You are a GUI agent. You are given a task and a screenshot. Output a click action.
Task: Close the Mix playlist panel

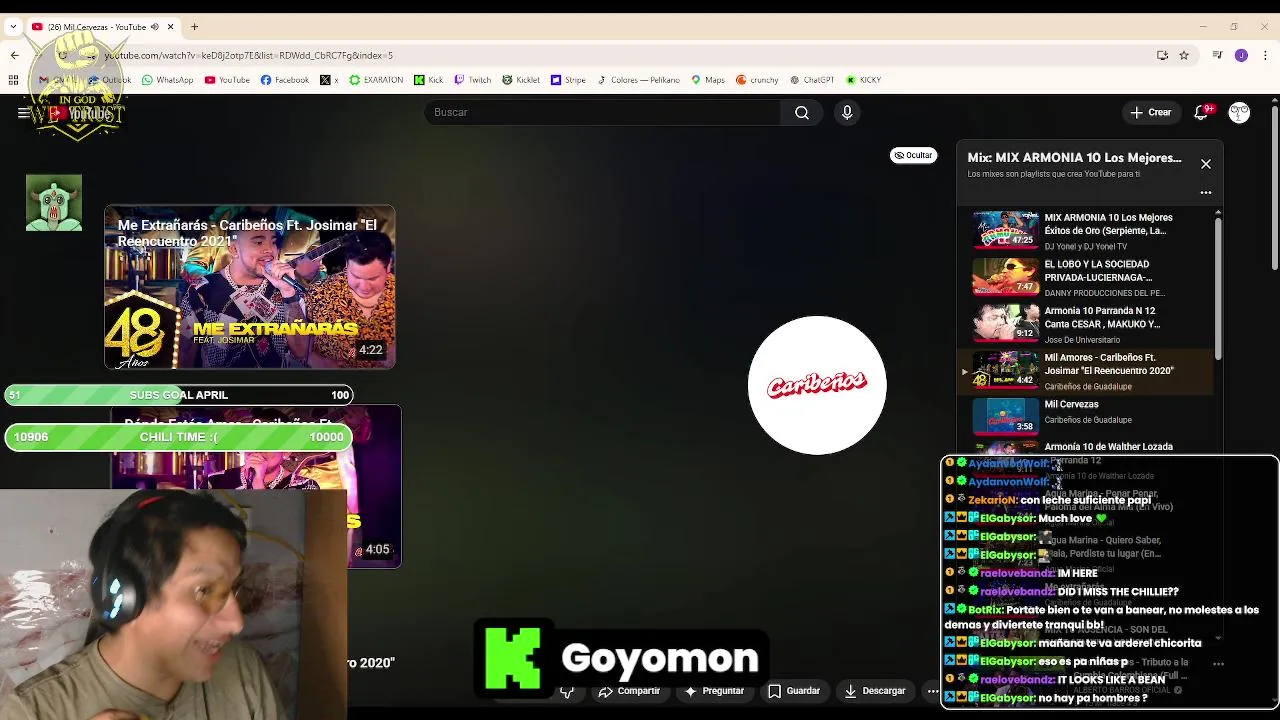[x=1206, y=164]
